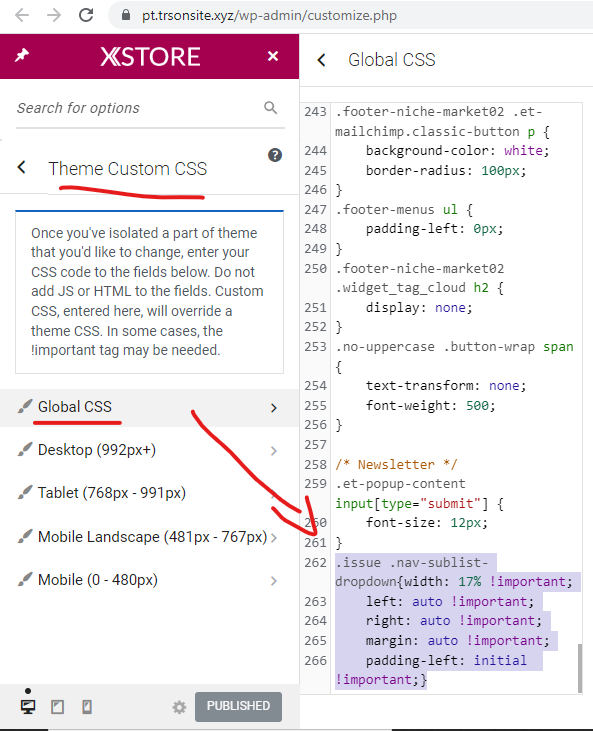The width and height of the screenshot is (593, 731).
Task: Reload the page with refresh icon
Action: point(86,15)
